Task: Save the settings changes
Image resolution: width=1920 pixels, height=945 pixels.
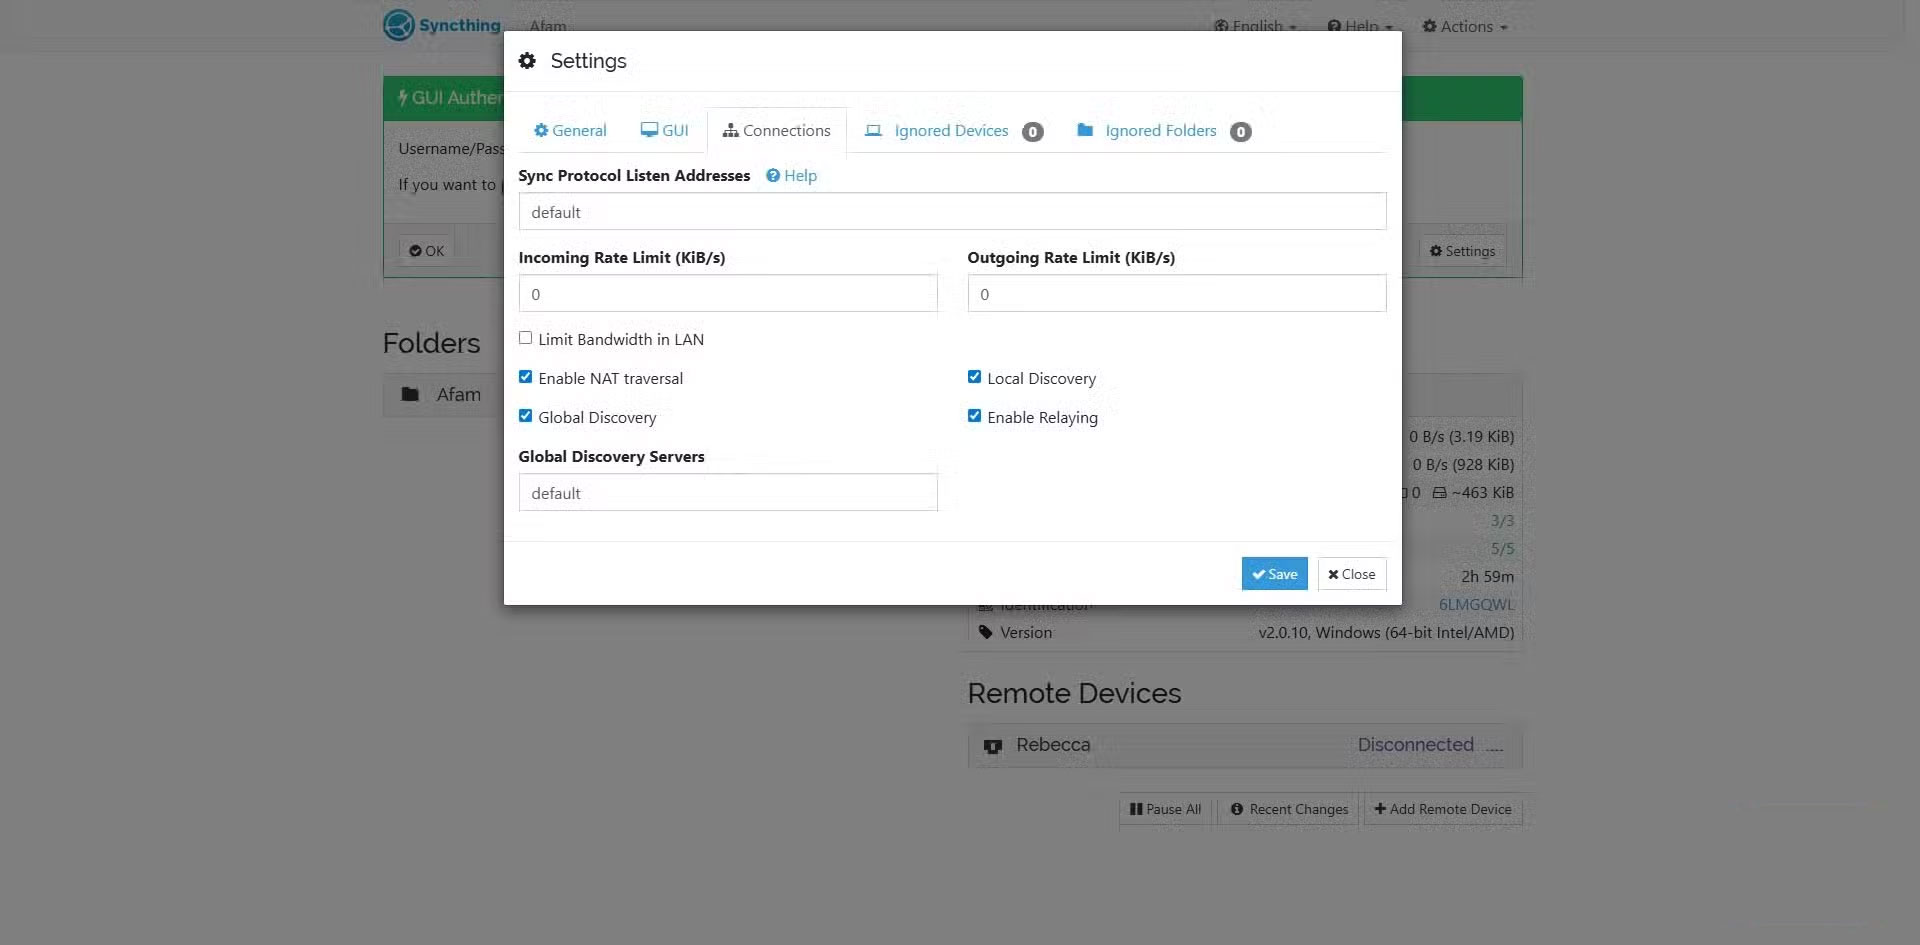Action: [x=1274, y=574]
